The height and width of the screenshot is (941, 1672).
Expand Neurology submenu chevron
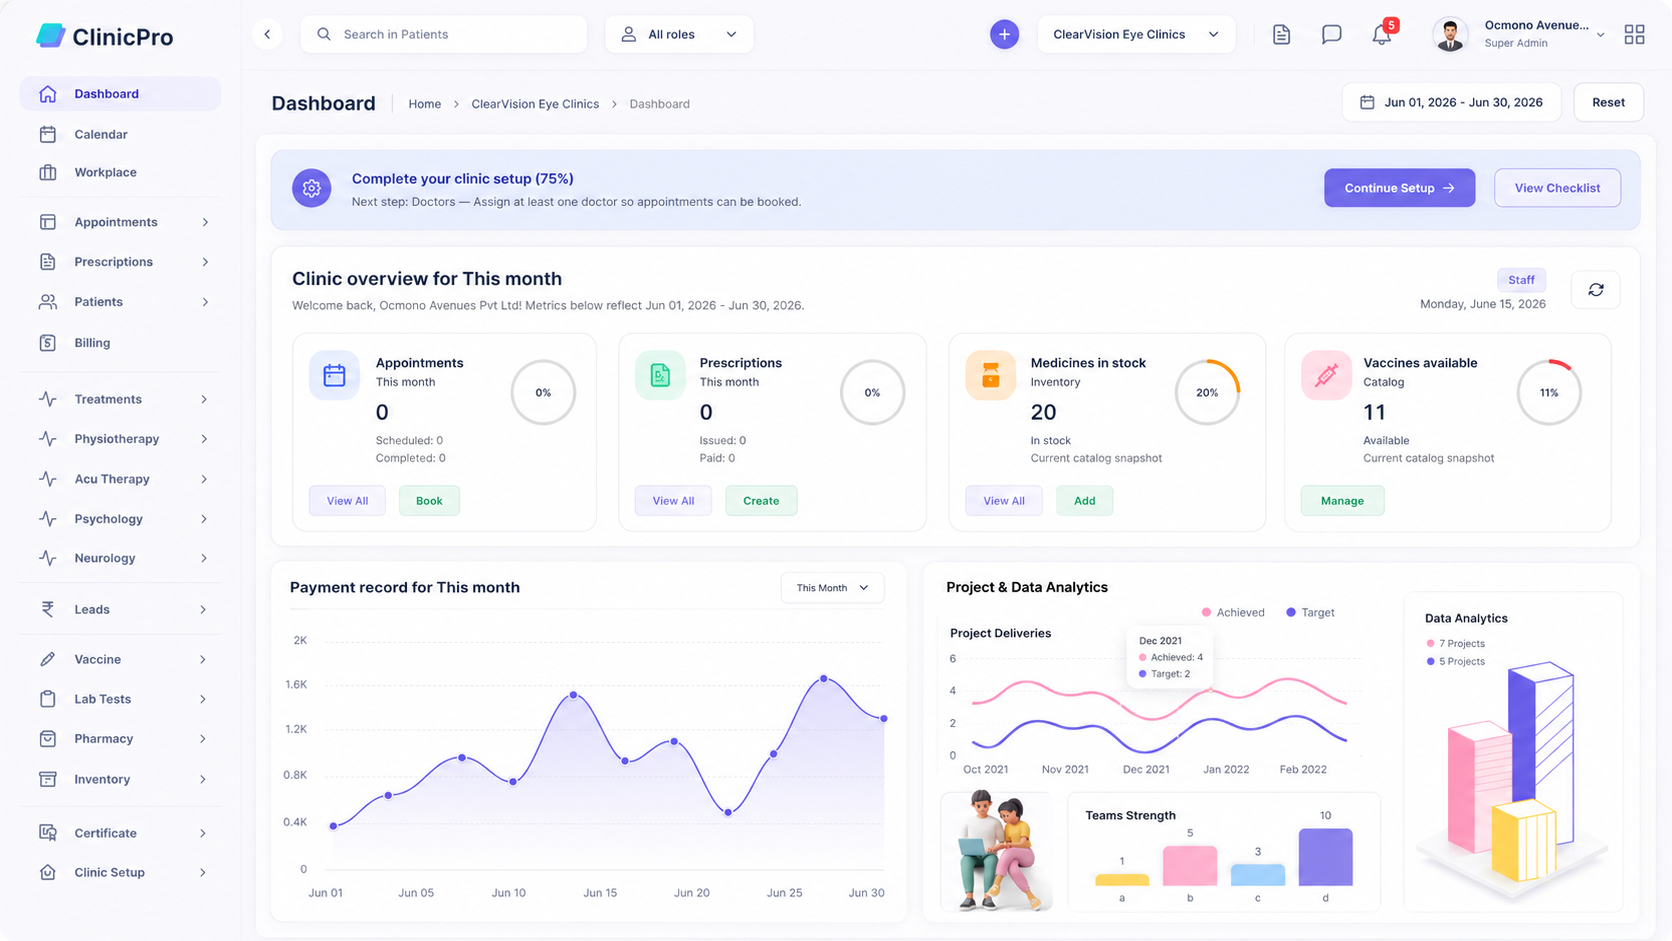coord(204,558)
